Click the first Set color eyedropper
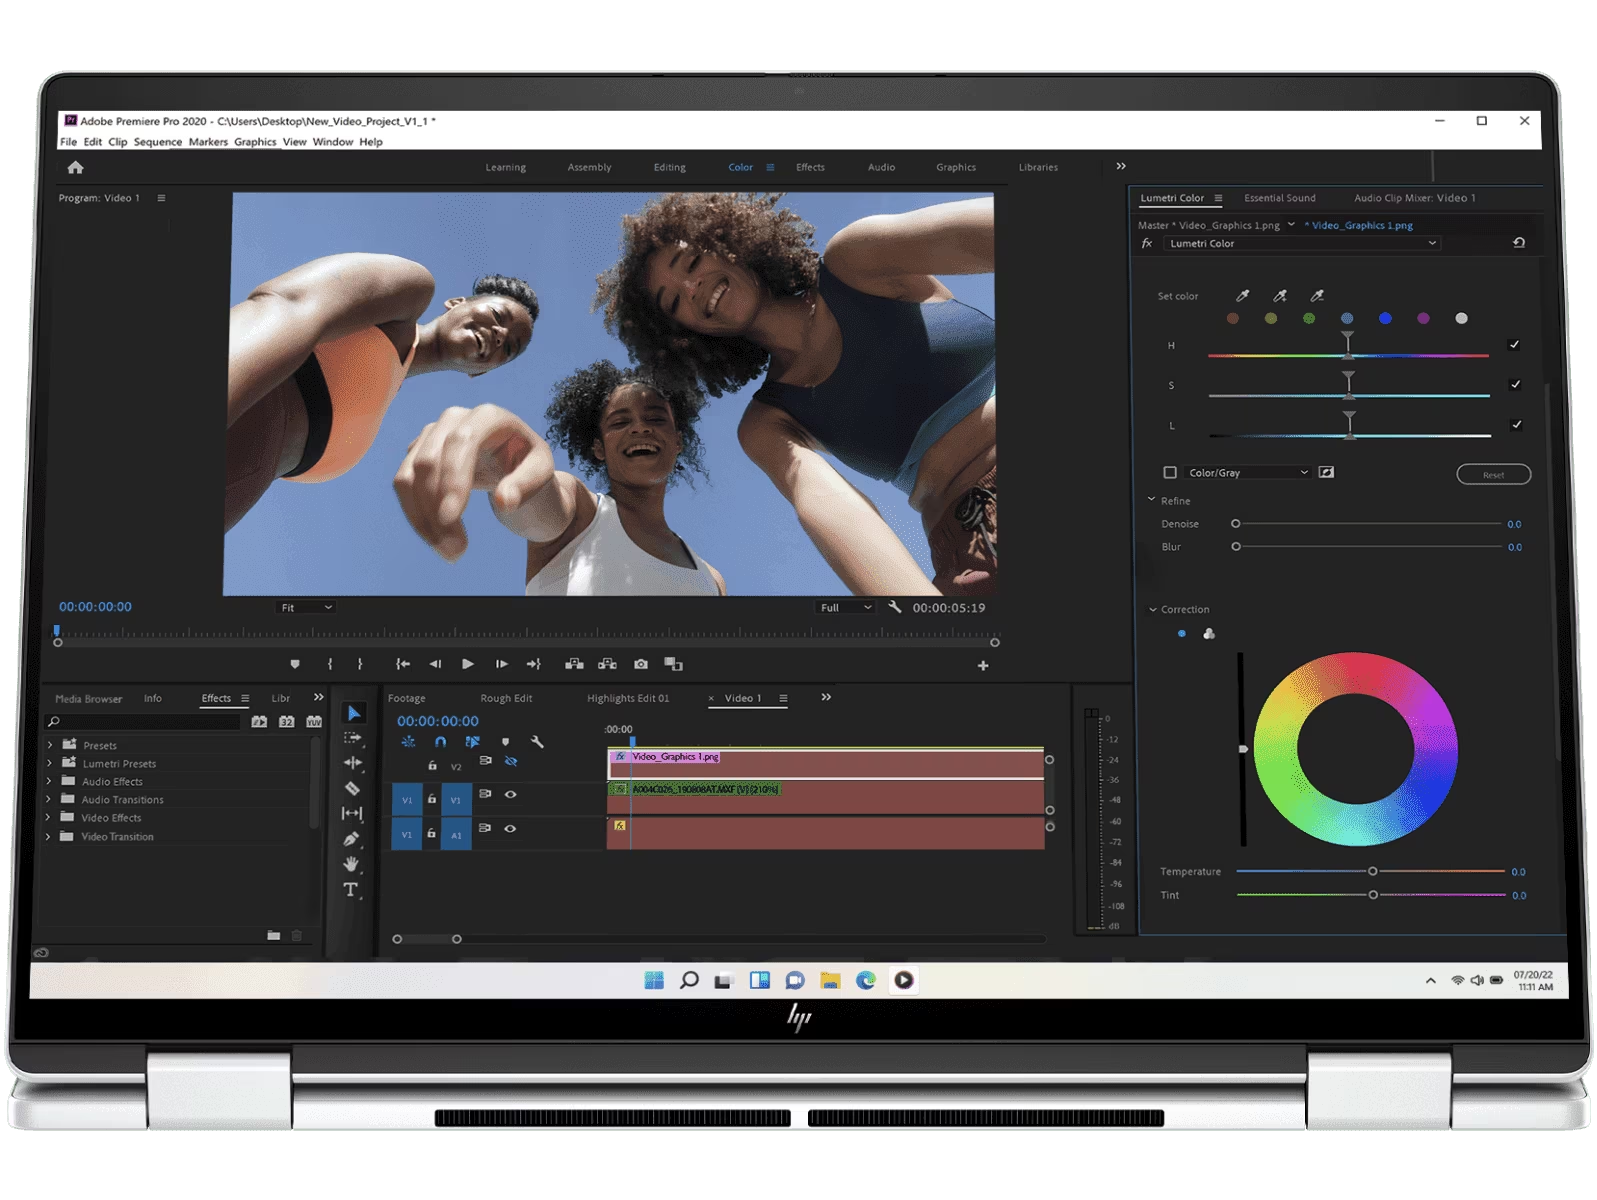Screen dimensions: 1597x1200 1242,296
